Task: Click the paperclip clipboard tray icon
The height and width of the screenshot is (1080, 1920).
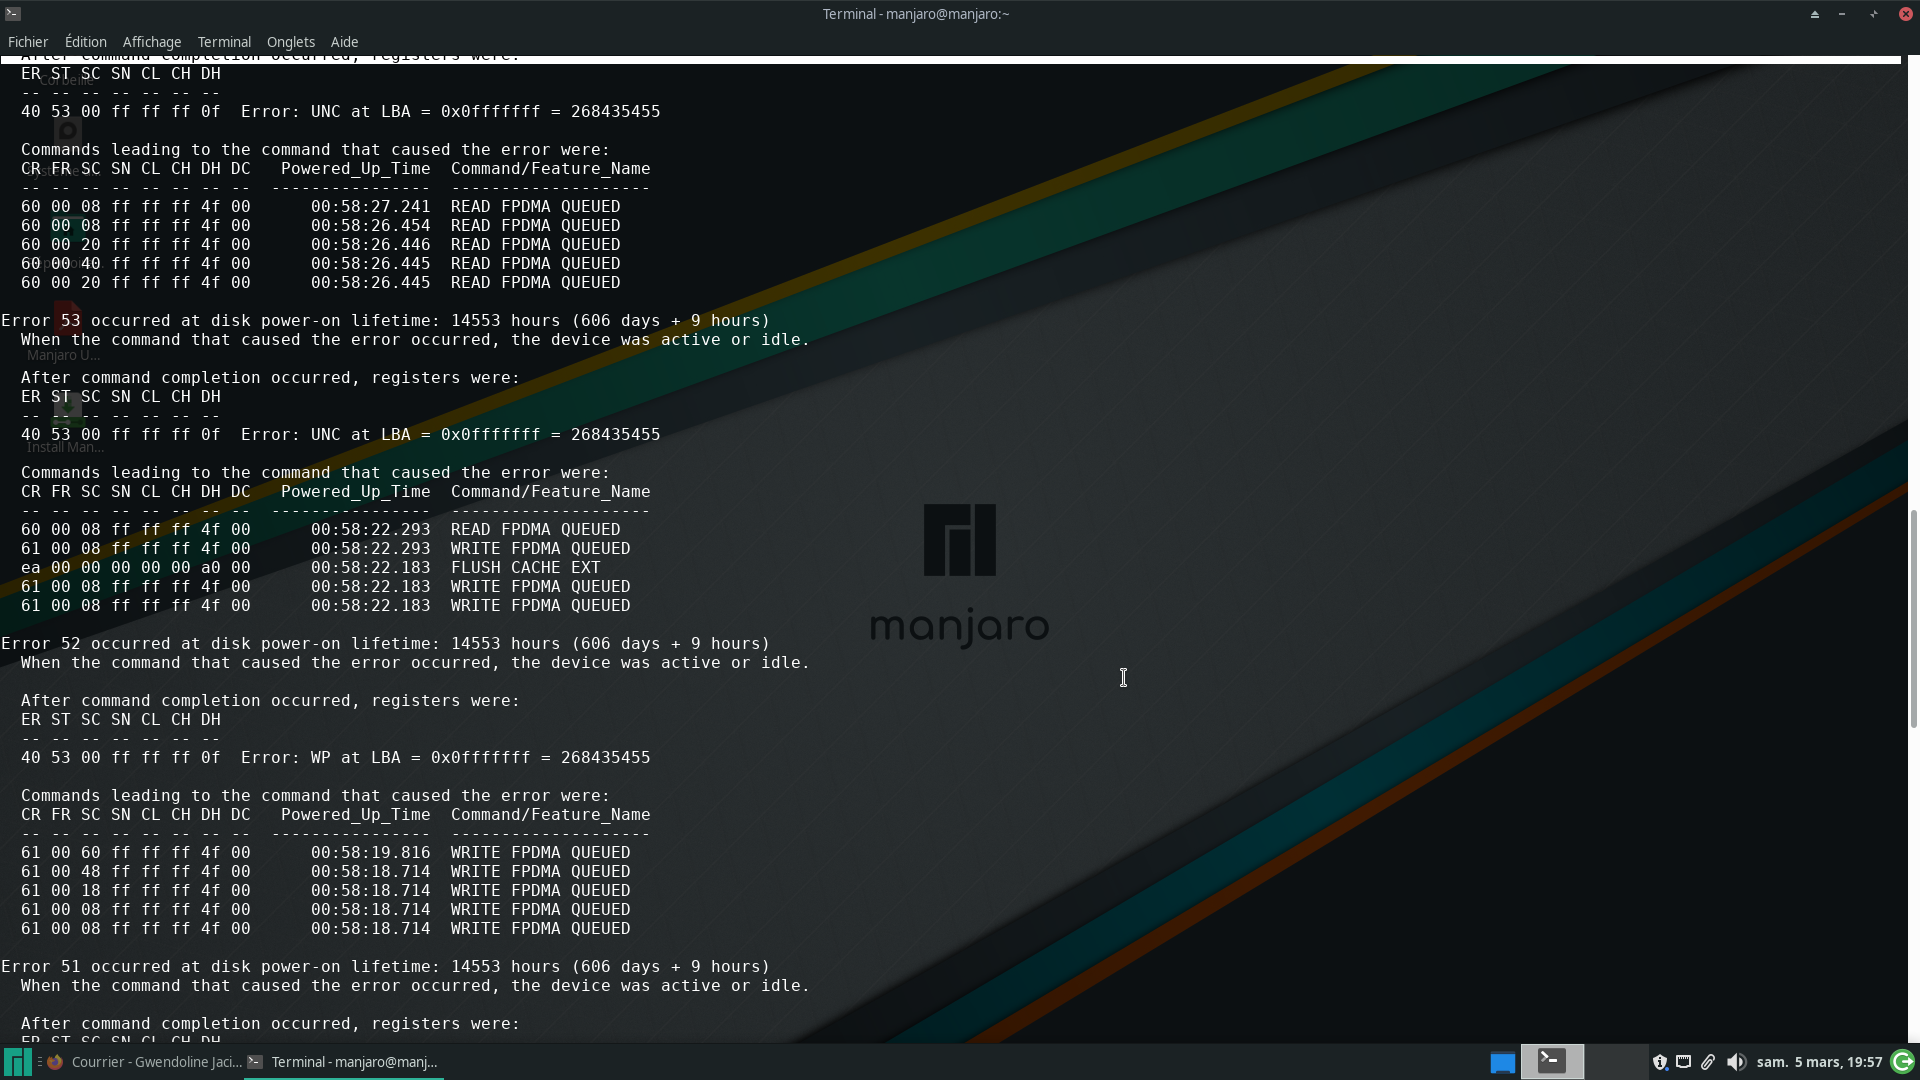Action: click(1708, 1062)
